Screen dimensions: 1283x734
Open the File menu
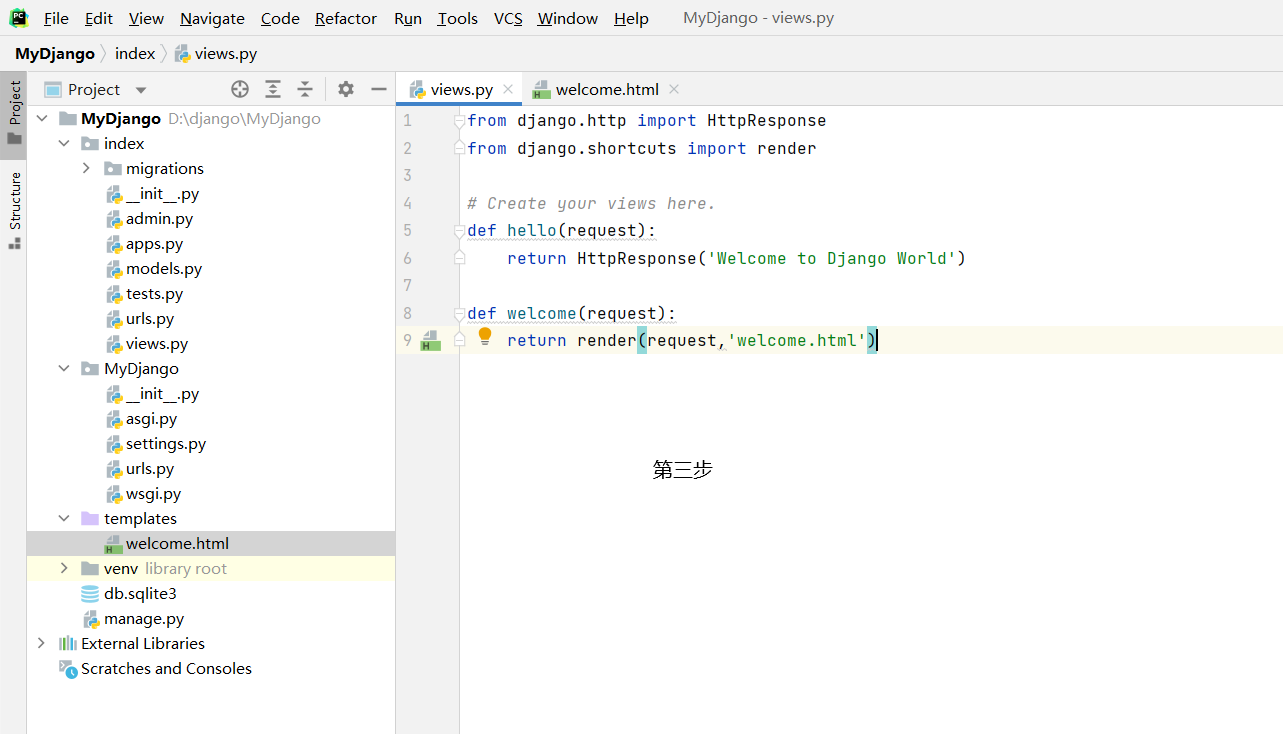pos(56,18)
